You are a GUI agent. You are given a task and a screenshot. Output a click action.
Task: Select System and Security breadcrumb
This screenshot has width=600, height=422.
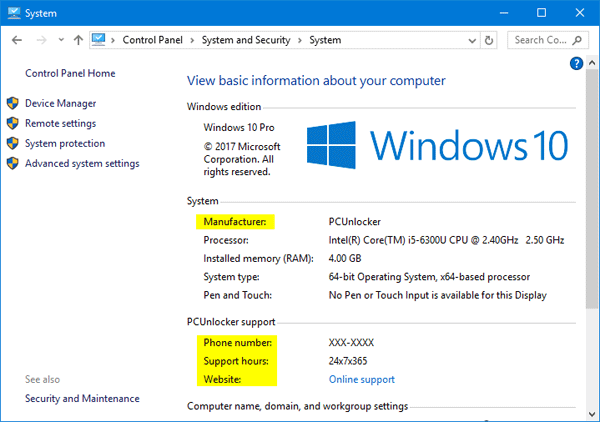tap(248, 40)
